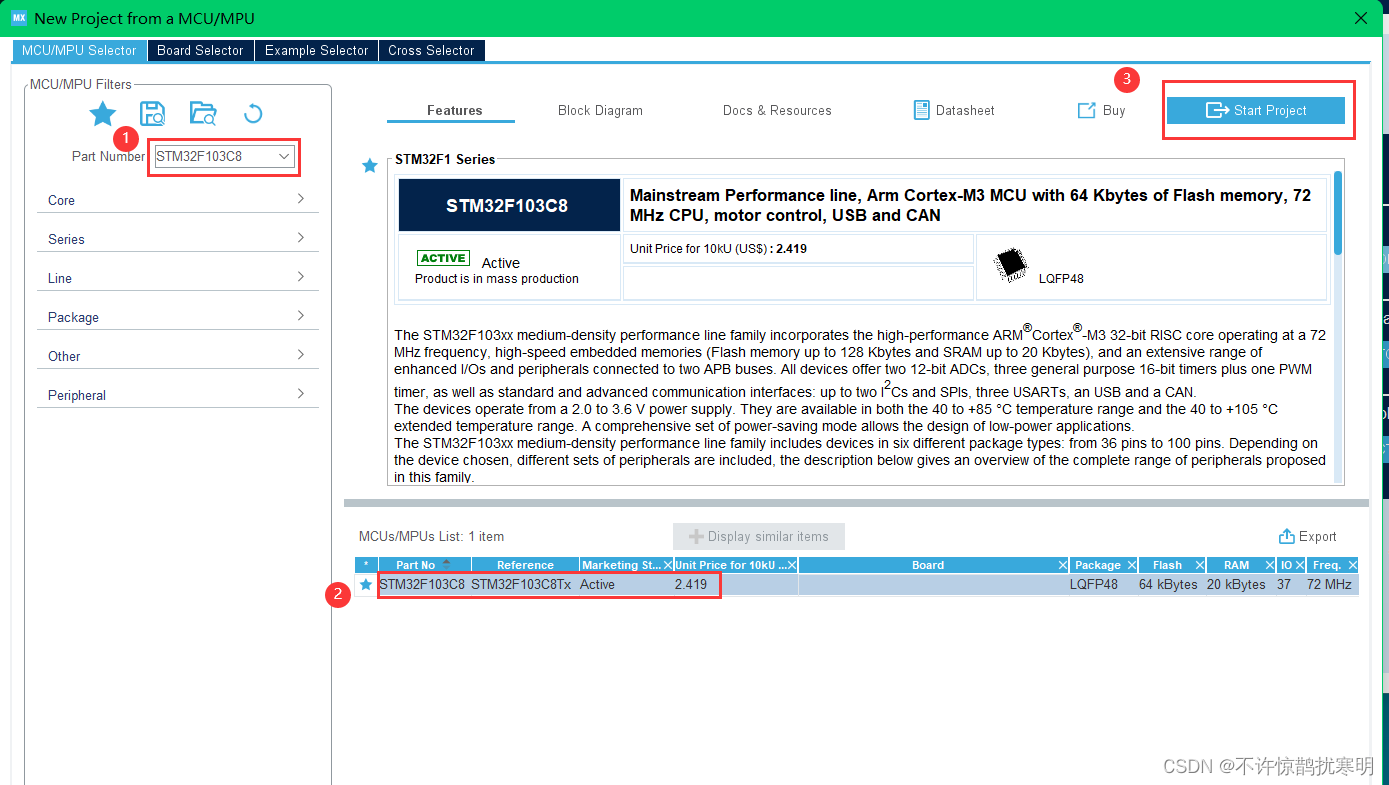Select STM32F103C8 part number cell in list
Viewport: 1389px width, 785px height.
click(422, 584)
